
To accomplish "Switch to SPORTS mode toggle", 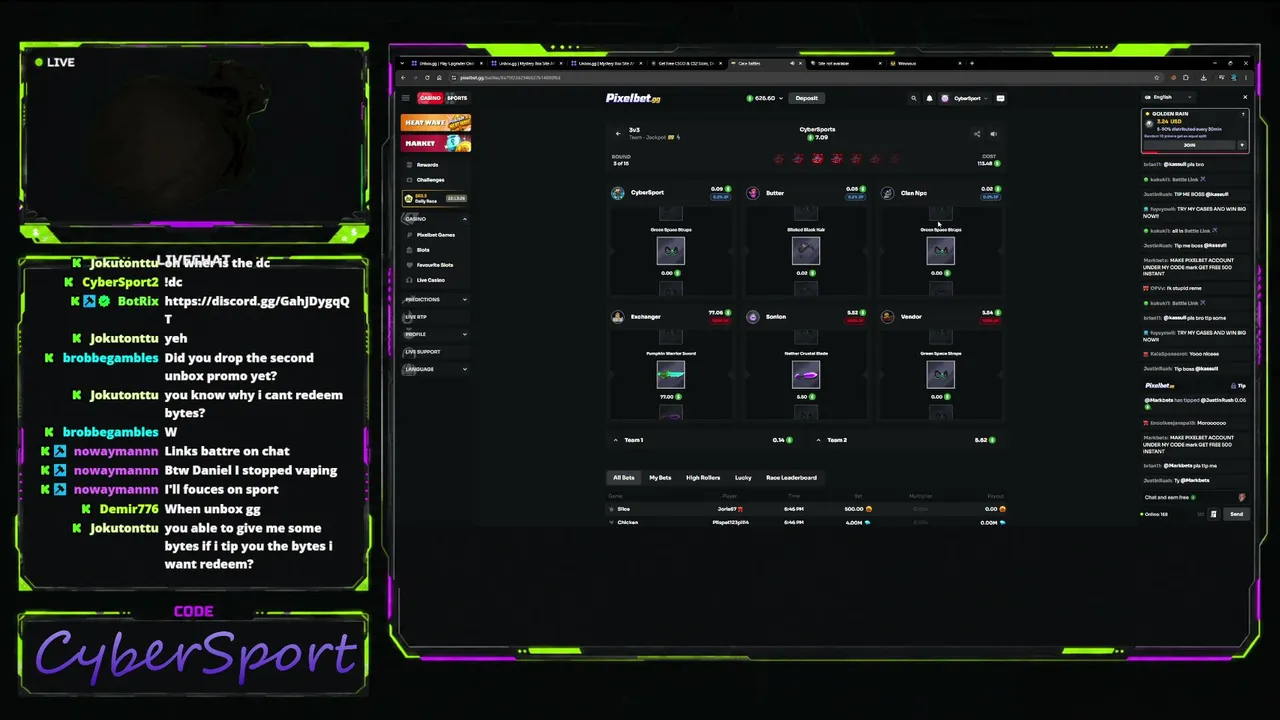I will (x=457, y=98).
